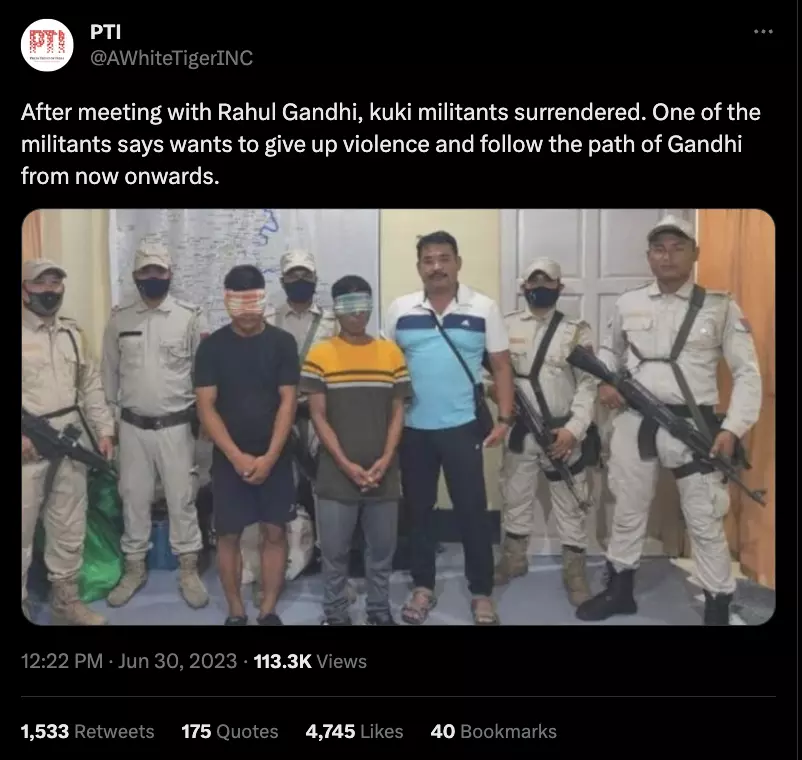Click the Quotes label text
This screenshot has height=760, width=802.
pos(247,732)
